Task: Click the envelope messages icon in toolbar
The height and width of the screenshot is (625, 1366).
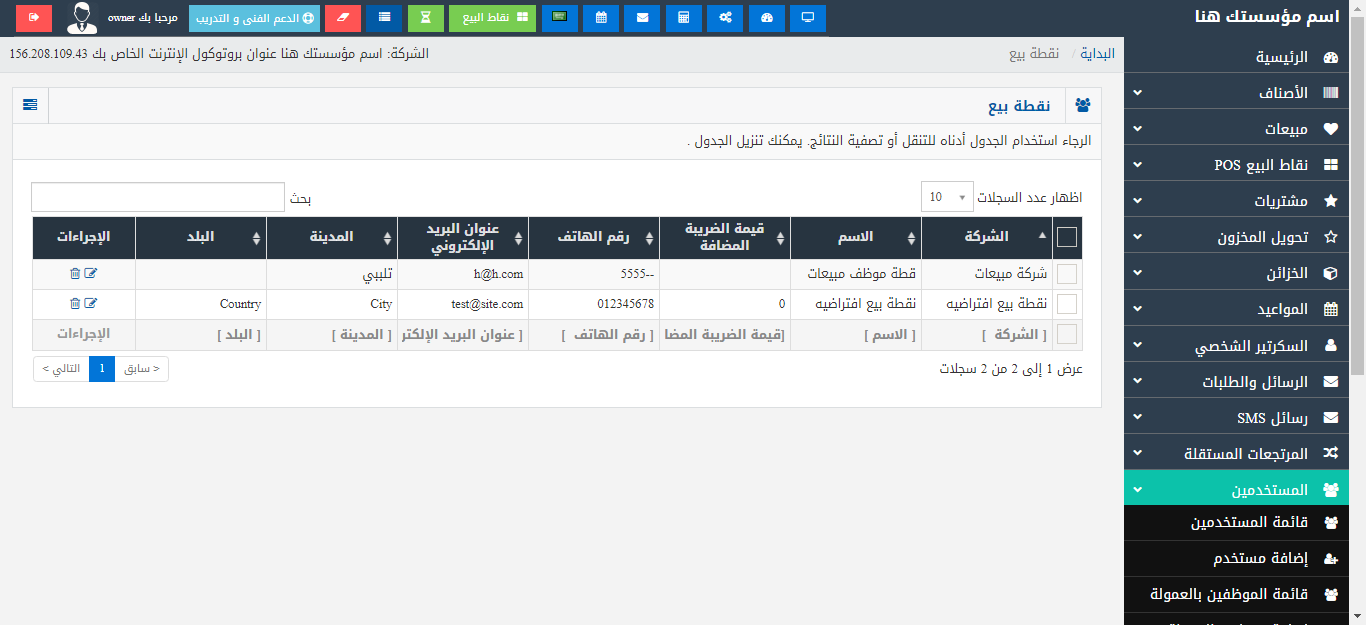Action: (x=642, y=18)
